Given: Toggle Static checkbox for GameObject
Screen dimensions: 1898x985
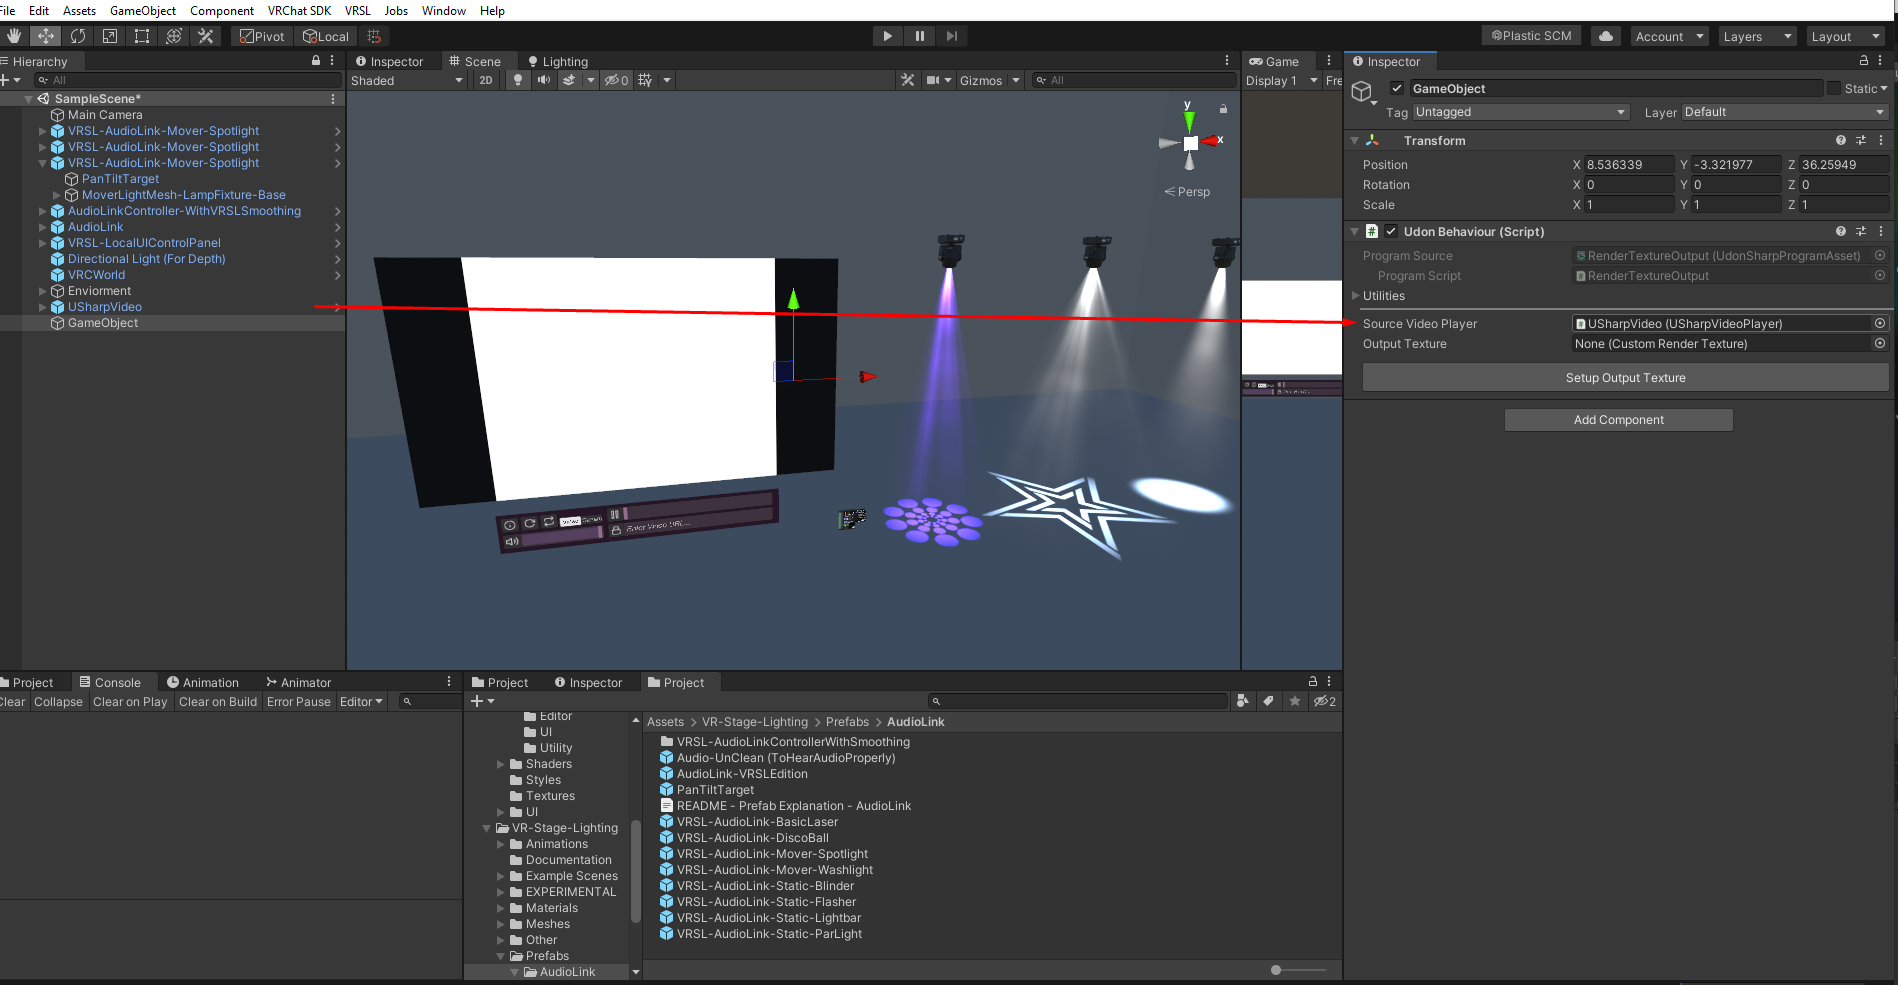Looking at the screenshot, I should point(1834,88).
